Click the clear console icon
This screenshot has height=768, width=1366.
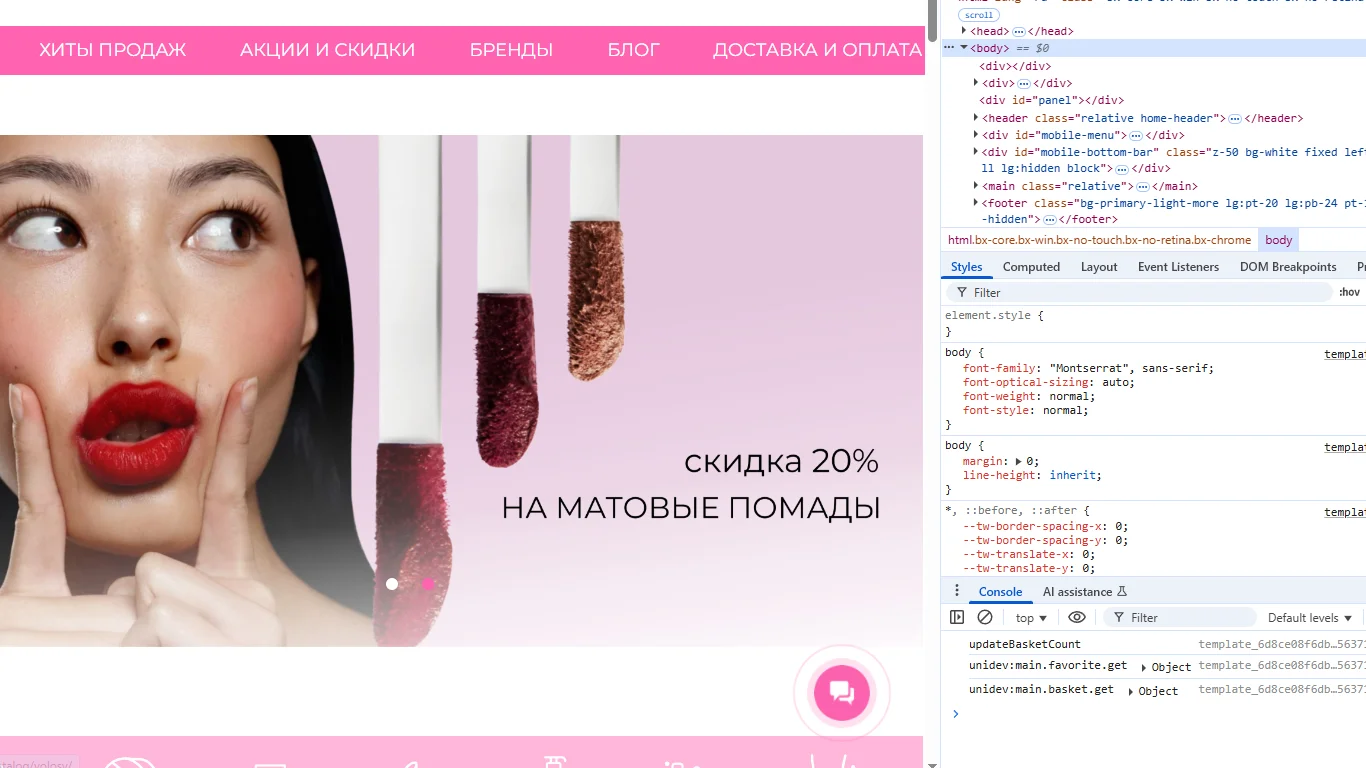(985, 618)
